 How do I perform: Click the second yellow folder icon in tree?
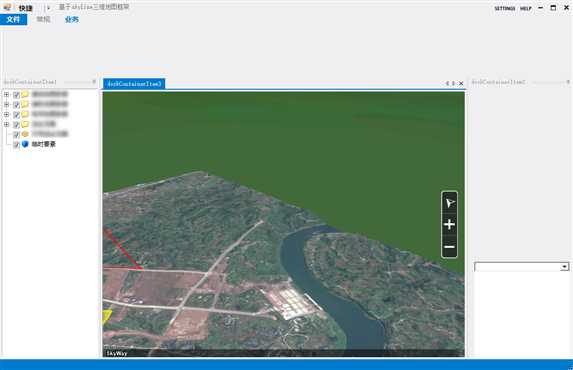point(25,104)
